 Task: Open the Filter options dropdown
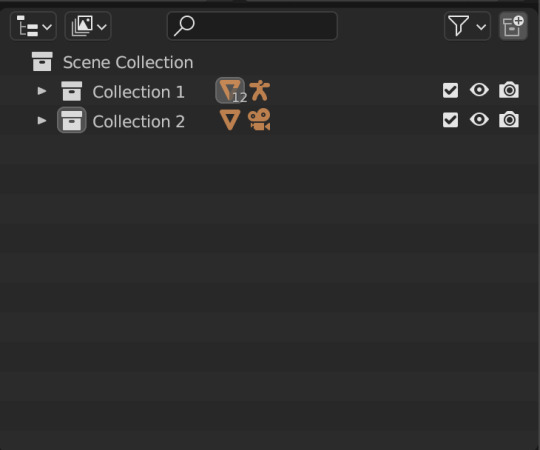tap(467, 26)
